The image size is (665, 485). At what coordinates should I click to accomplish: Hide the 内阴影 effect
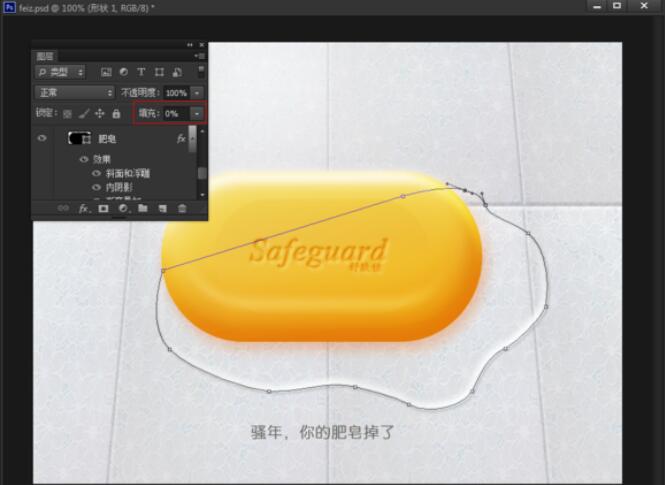[96, 187]
